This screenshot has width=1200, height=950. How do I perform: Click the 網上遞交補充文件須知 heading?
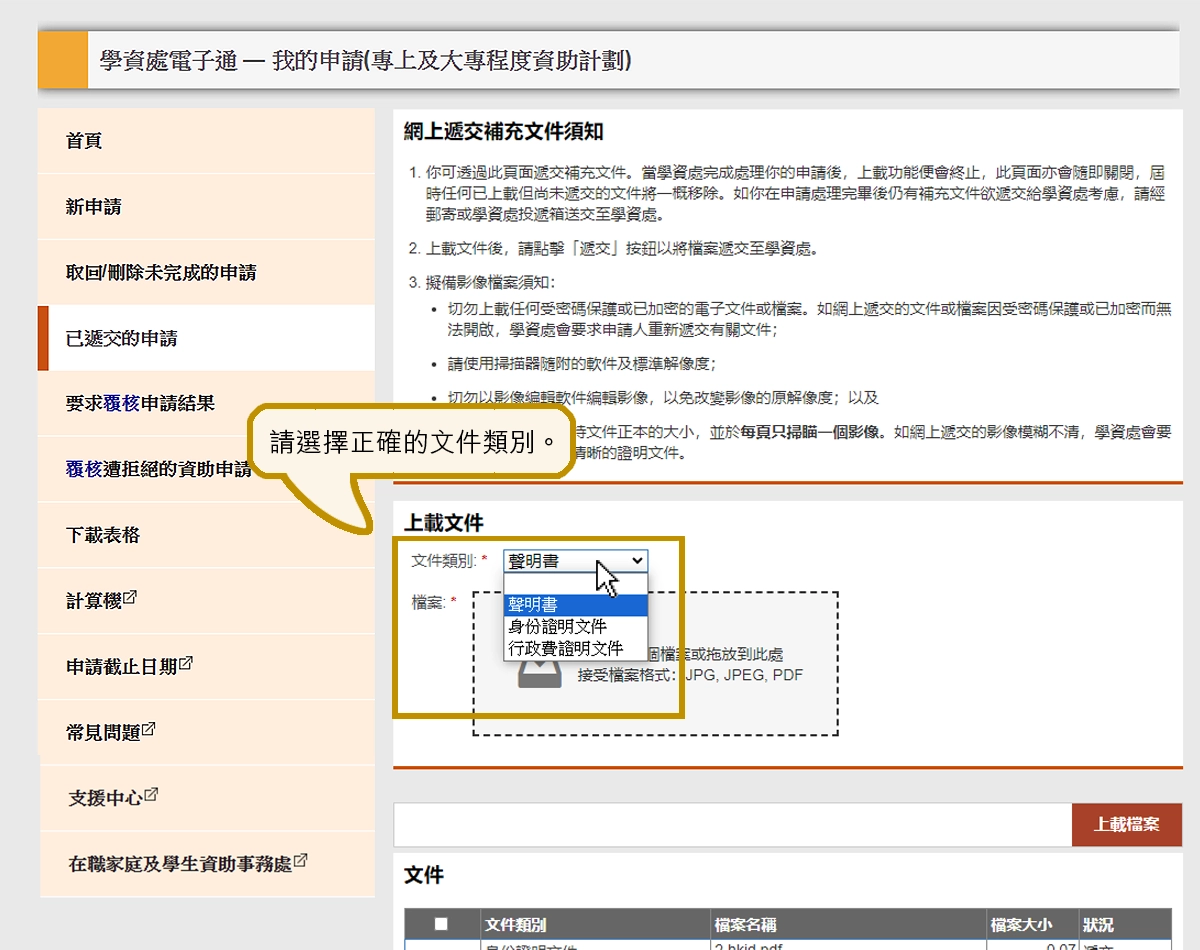point(504,132)
